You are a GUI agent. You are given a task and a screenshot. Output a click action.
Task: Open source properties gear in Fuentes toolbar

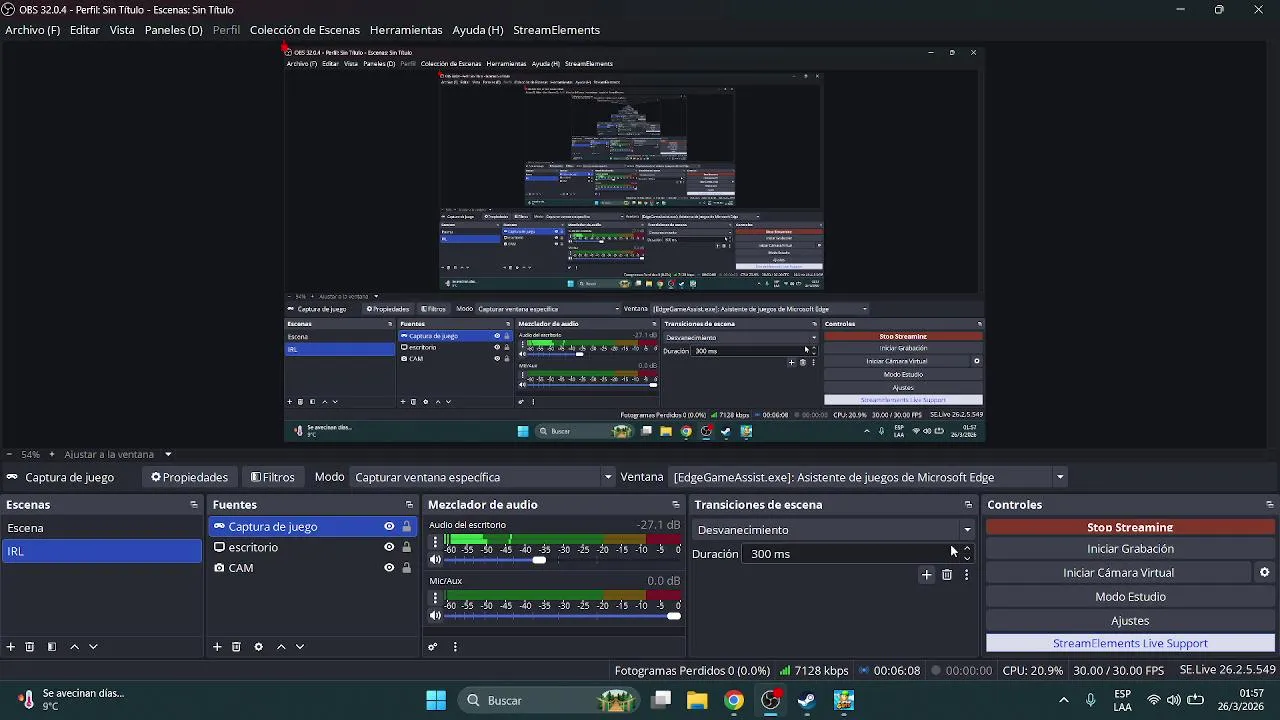pyautogui.click(x=258, y=647)
